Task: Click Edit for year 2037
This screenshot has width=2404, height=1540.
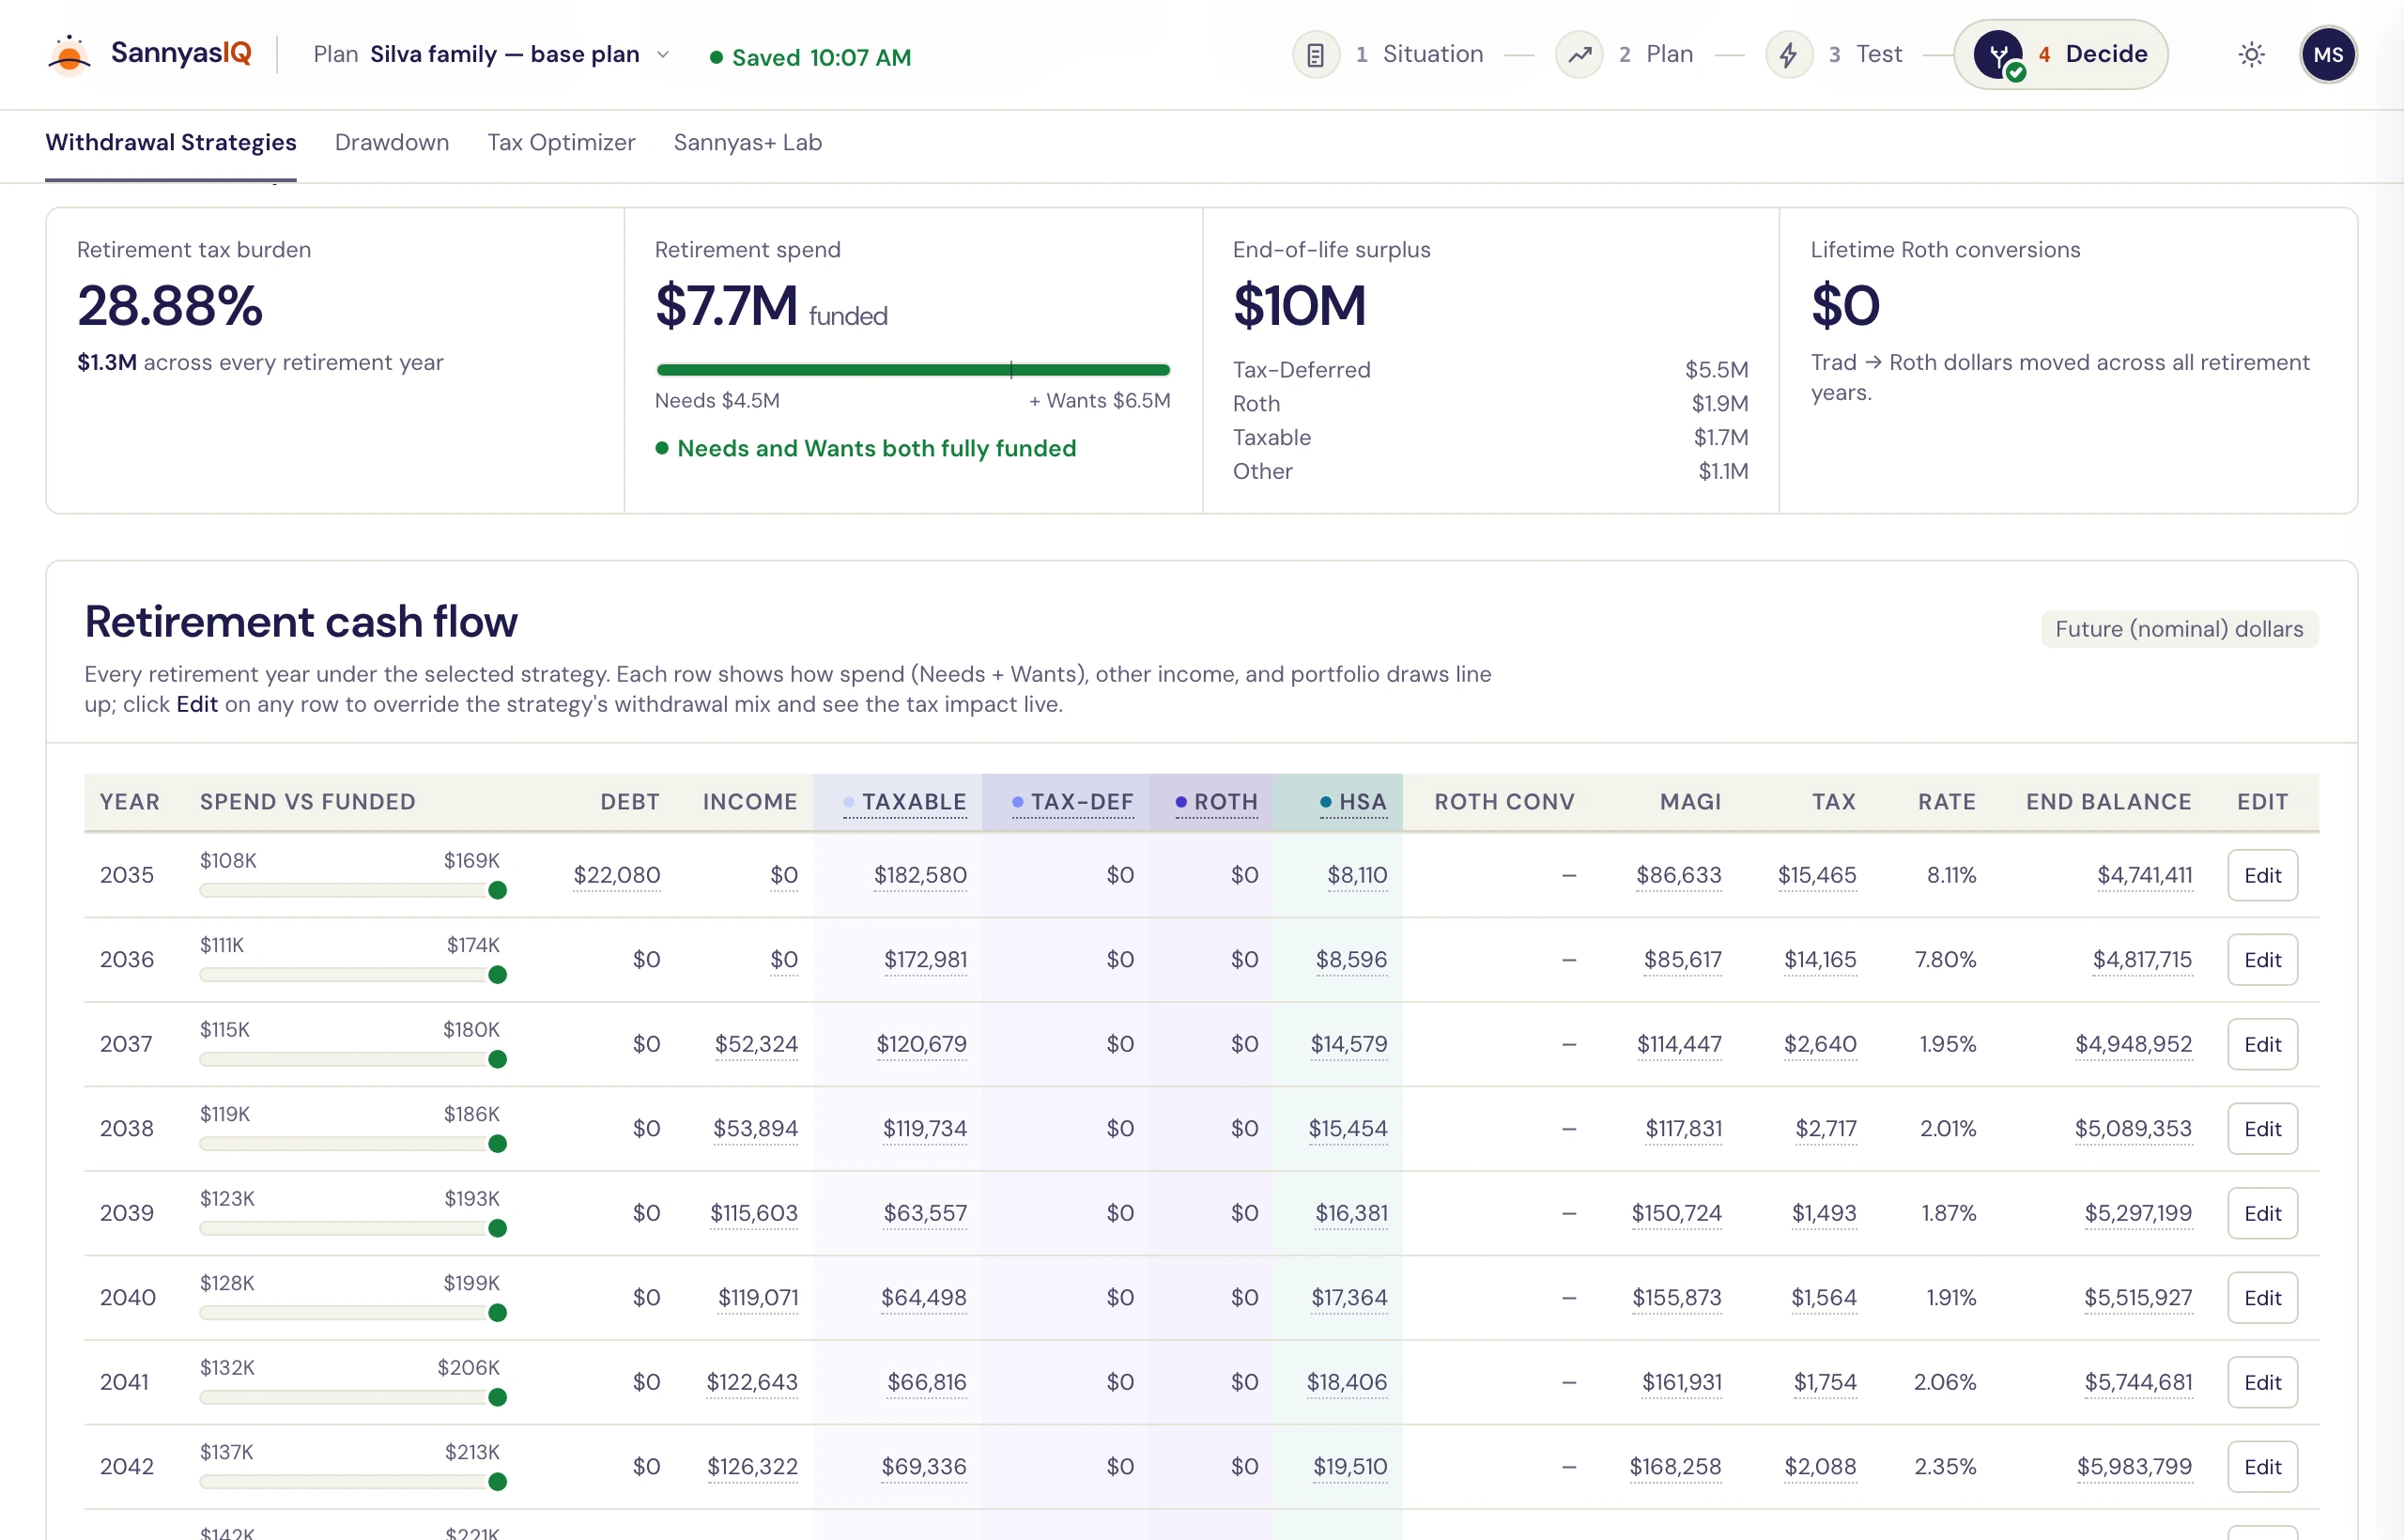Action: tap(2262, 1044)
